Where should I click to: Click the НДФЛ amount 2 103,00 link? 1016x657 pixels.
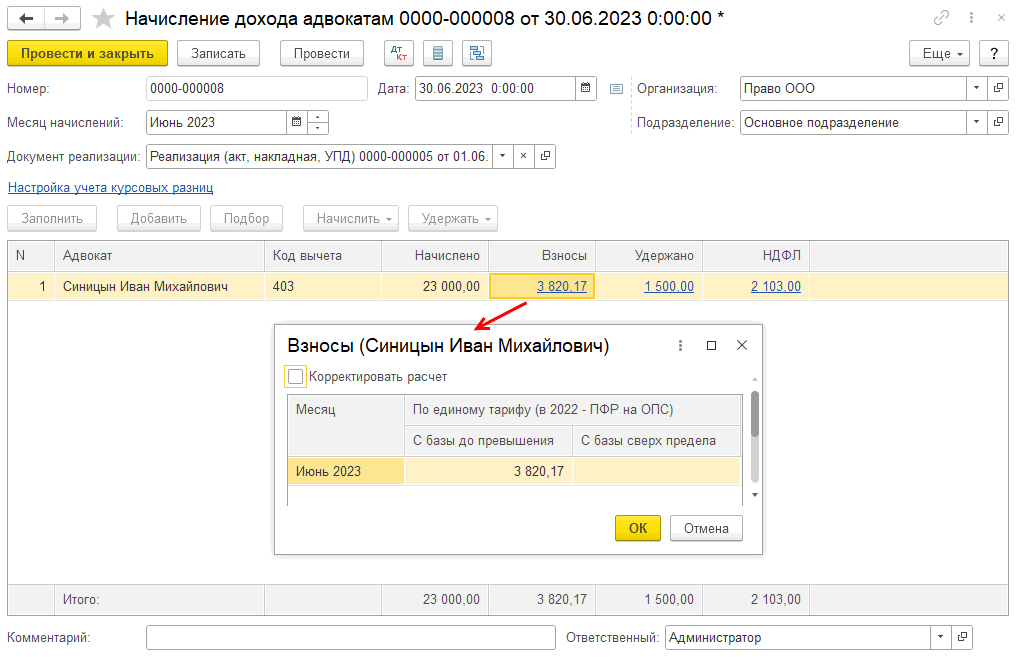776,286
